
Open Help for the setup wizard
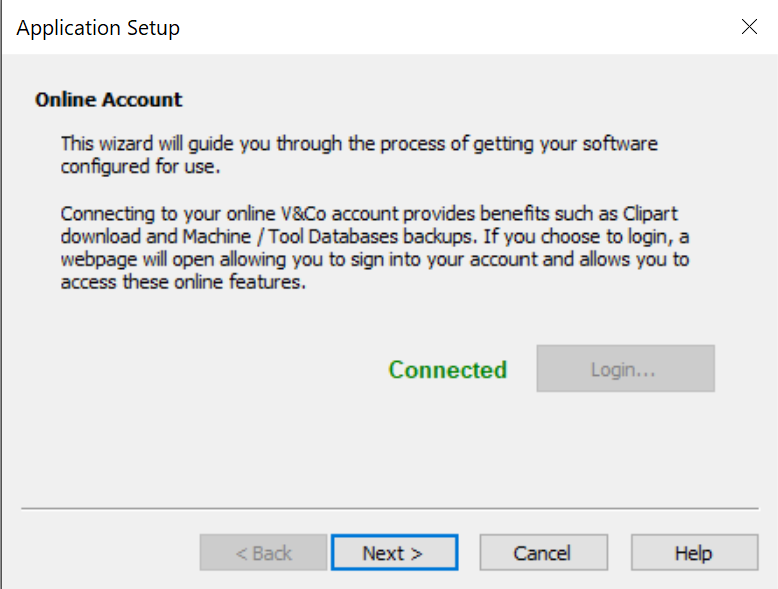pos(694,552)
